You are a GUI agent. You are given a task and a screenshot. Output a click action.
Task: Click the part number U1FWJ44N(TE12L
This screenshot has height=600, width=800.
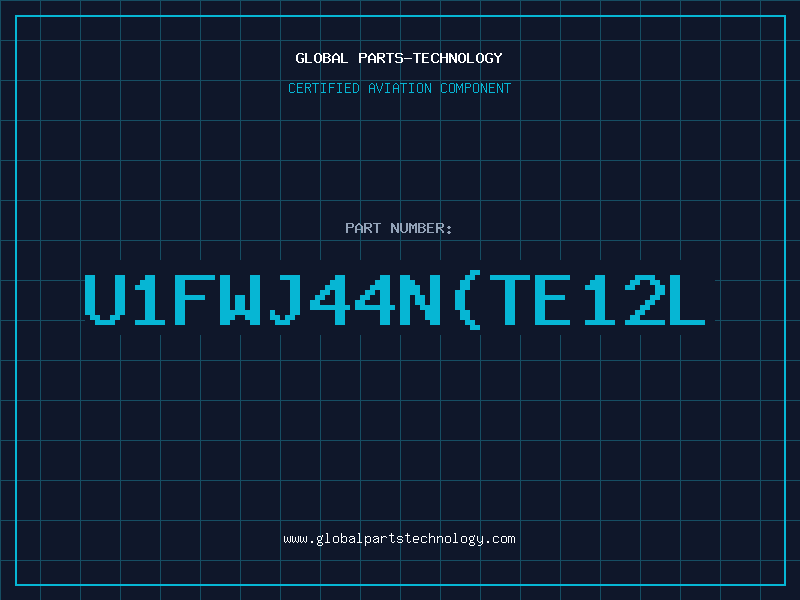click(x=395, y=301)
